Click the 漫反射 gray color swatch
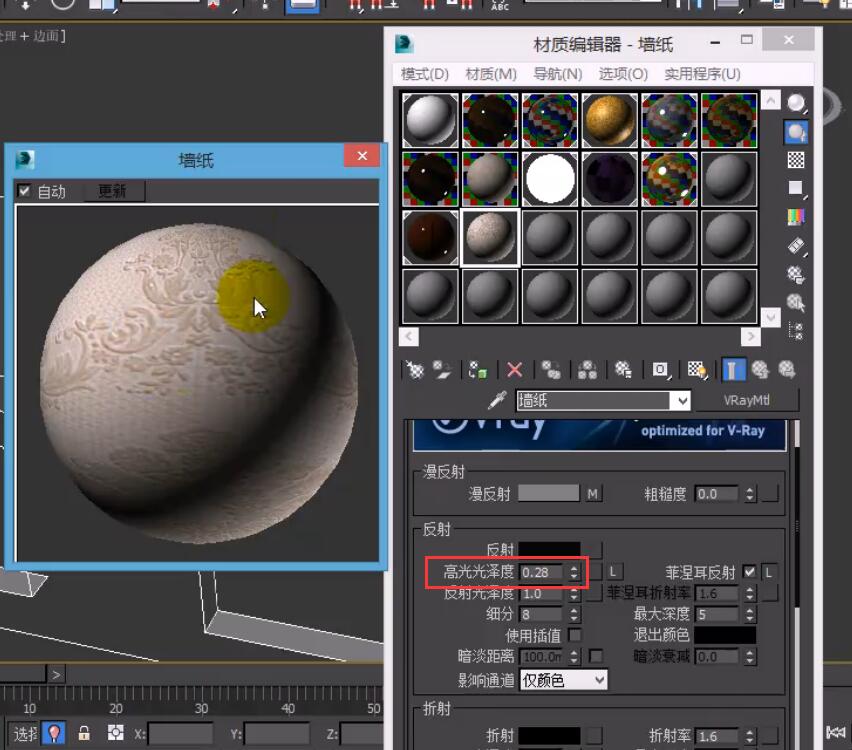 [548, 493]
